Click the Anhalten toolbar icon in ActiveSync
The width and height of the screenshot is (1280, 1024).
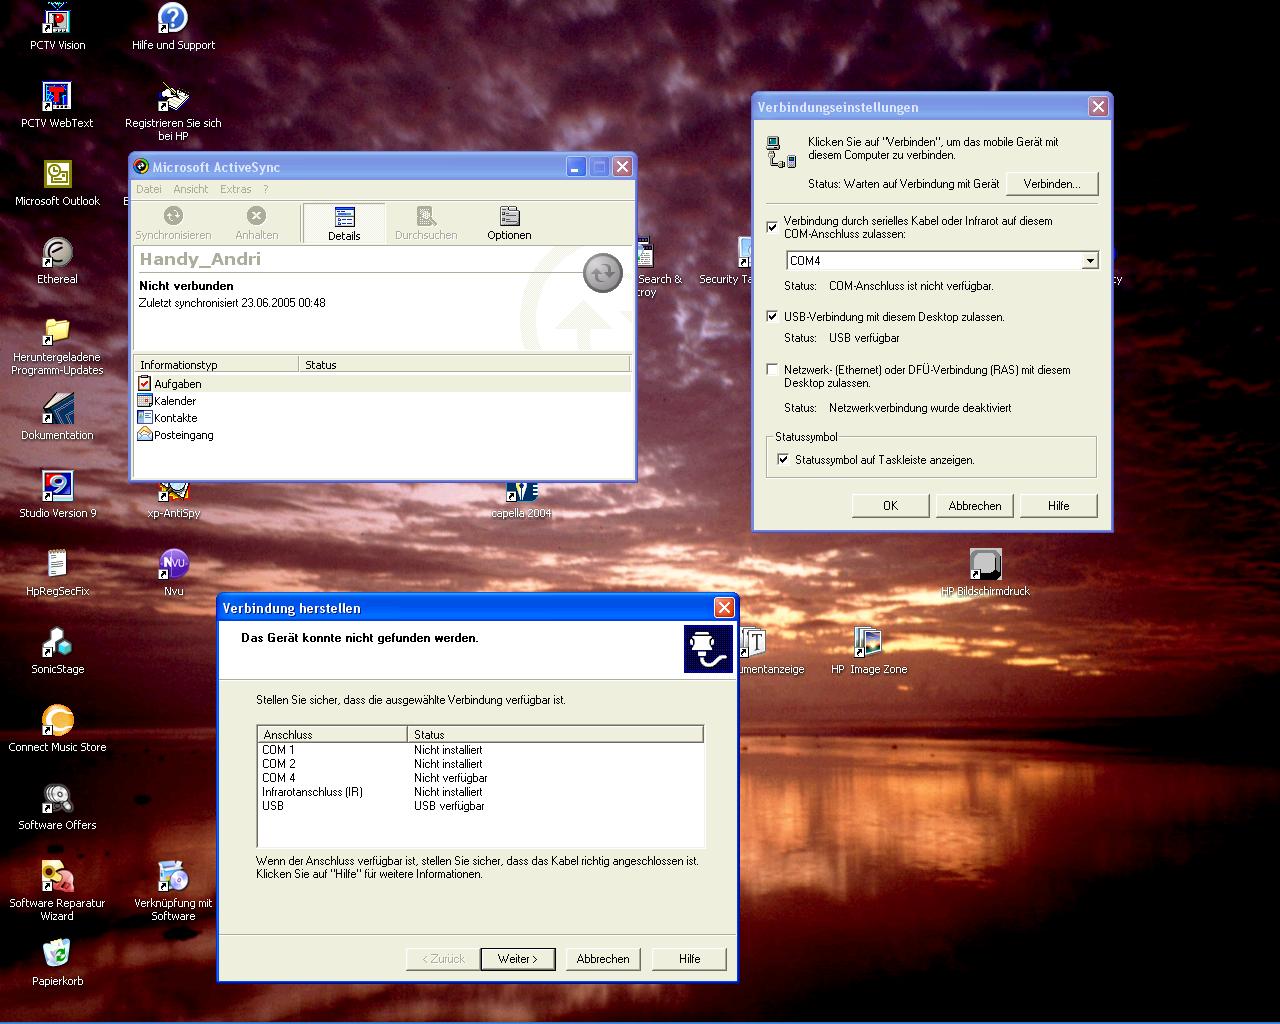pos(256,223)
